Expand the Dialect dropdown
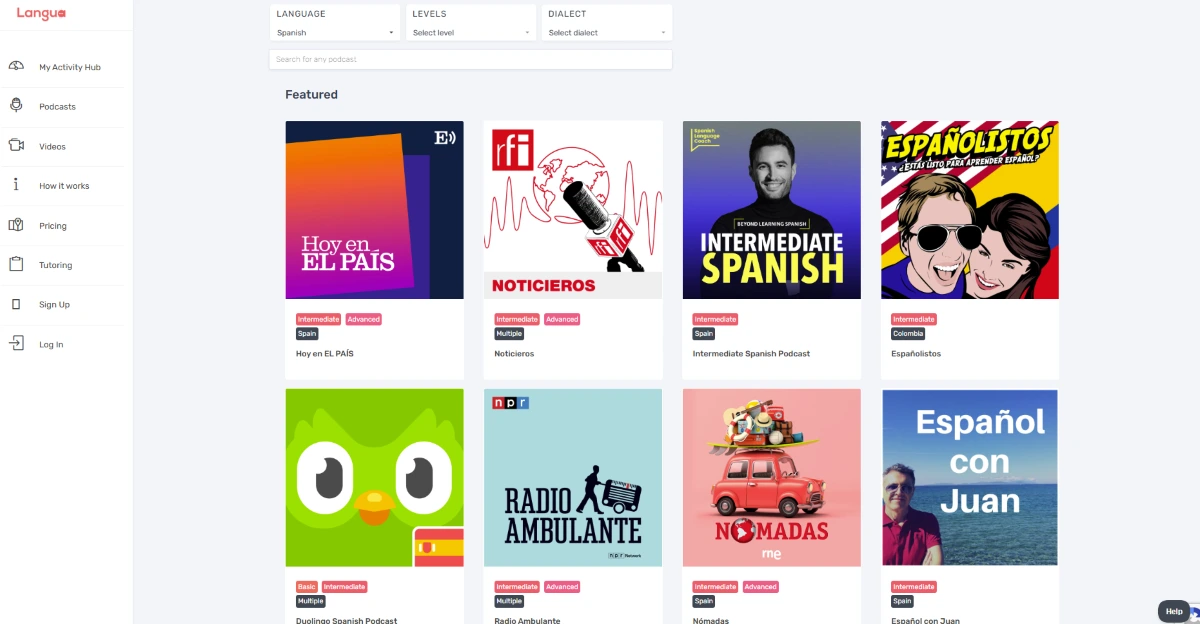 [x=608, y=32]
